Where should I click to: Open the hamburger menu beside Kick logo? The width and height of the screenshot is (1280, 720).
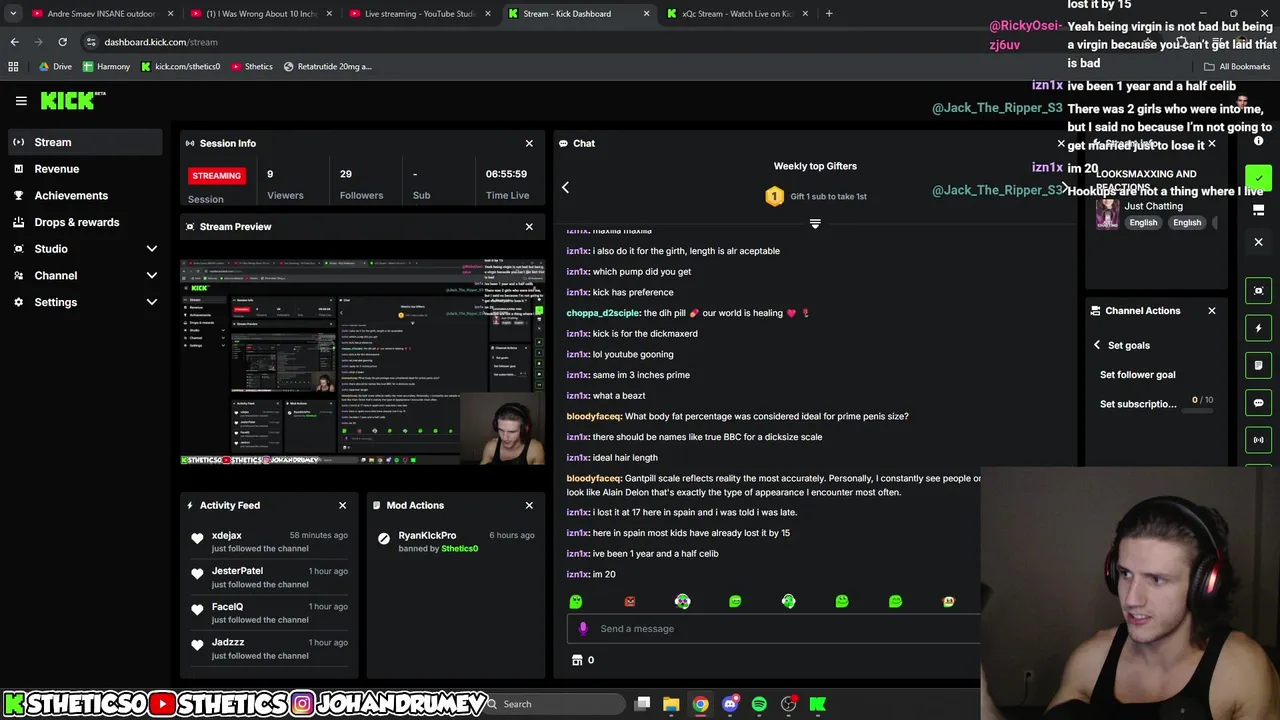click(21, 101)
